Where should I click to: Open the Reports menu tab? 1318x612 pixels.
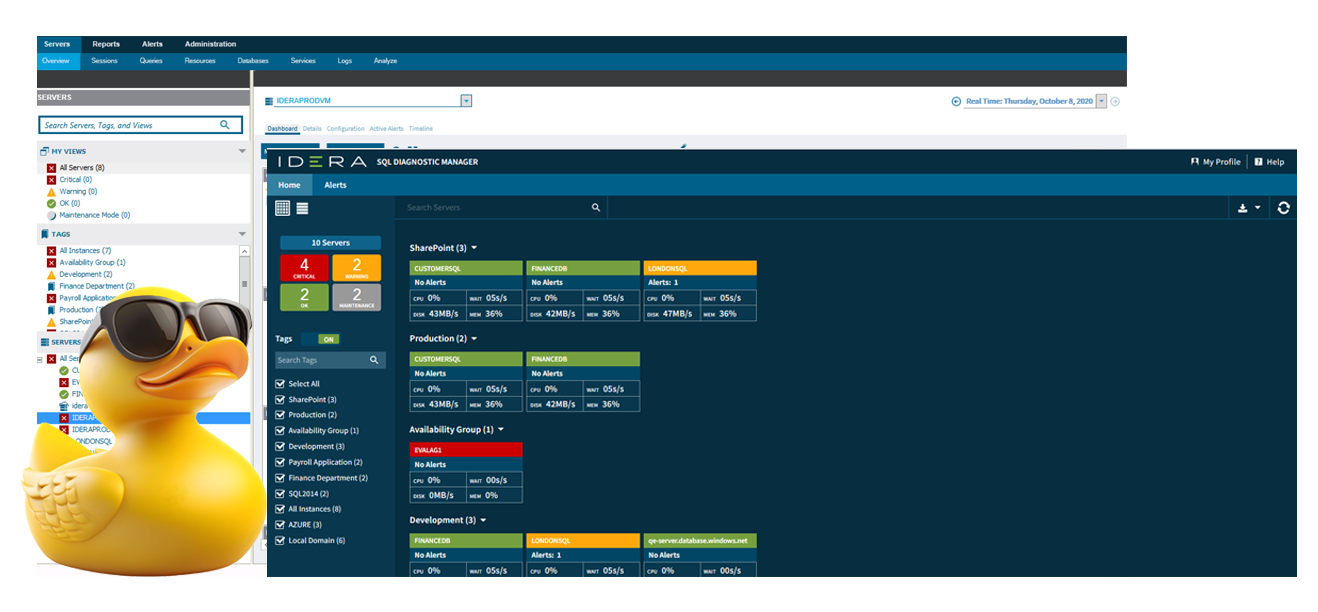pyautogui.click(x=106, y=44)
